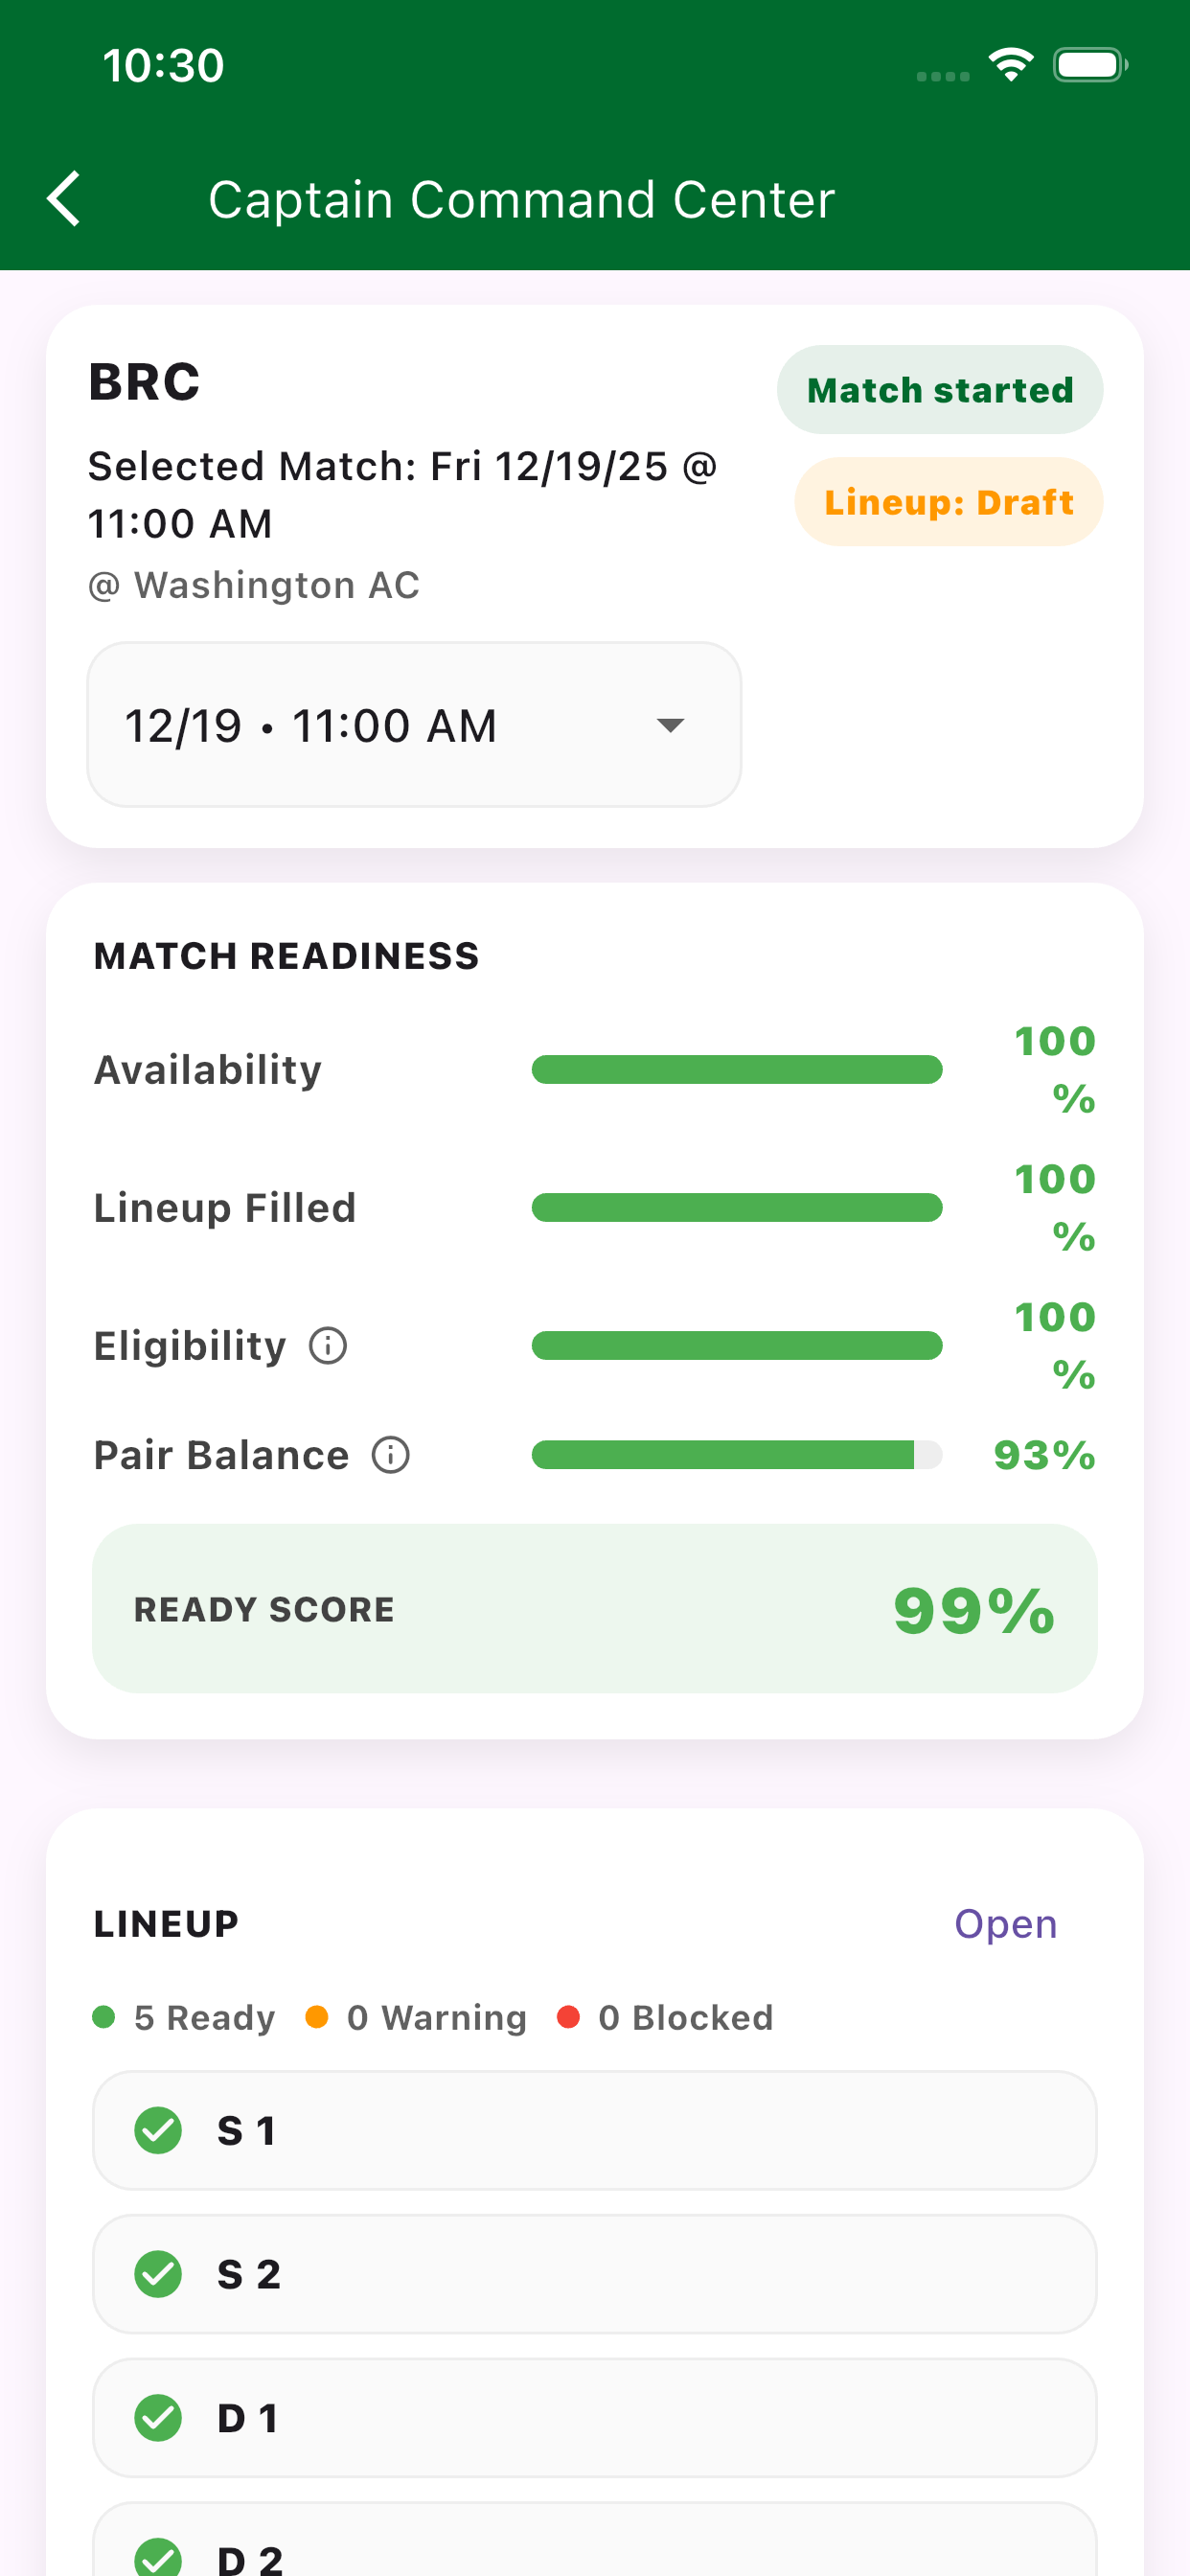Click the dropdown arrow in match selector
The height and width of the screenshot is (2576, 1190).
[x=670, y=725]
